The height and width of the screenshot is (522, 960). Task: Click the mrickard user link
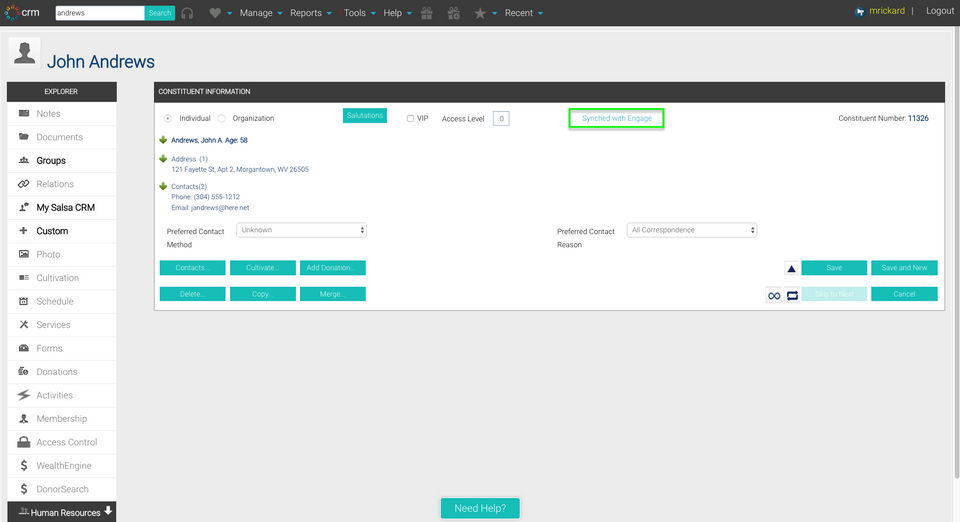coord(887,11)
